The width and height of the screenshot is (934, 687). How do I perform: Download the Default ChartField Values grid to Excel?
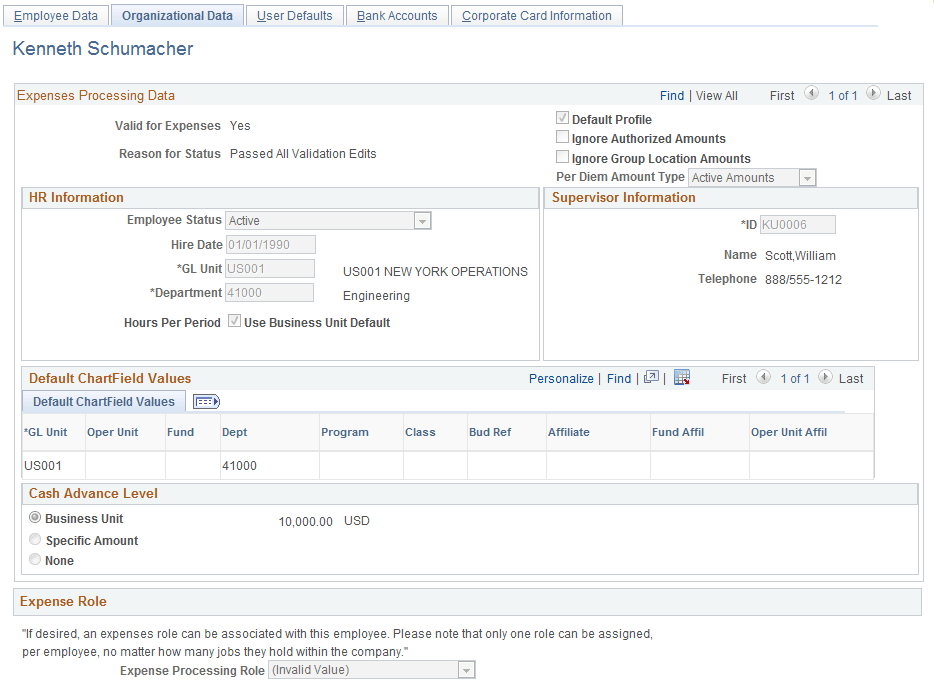(x=682, y=377)
